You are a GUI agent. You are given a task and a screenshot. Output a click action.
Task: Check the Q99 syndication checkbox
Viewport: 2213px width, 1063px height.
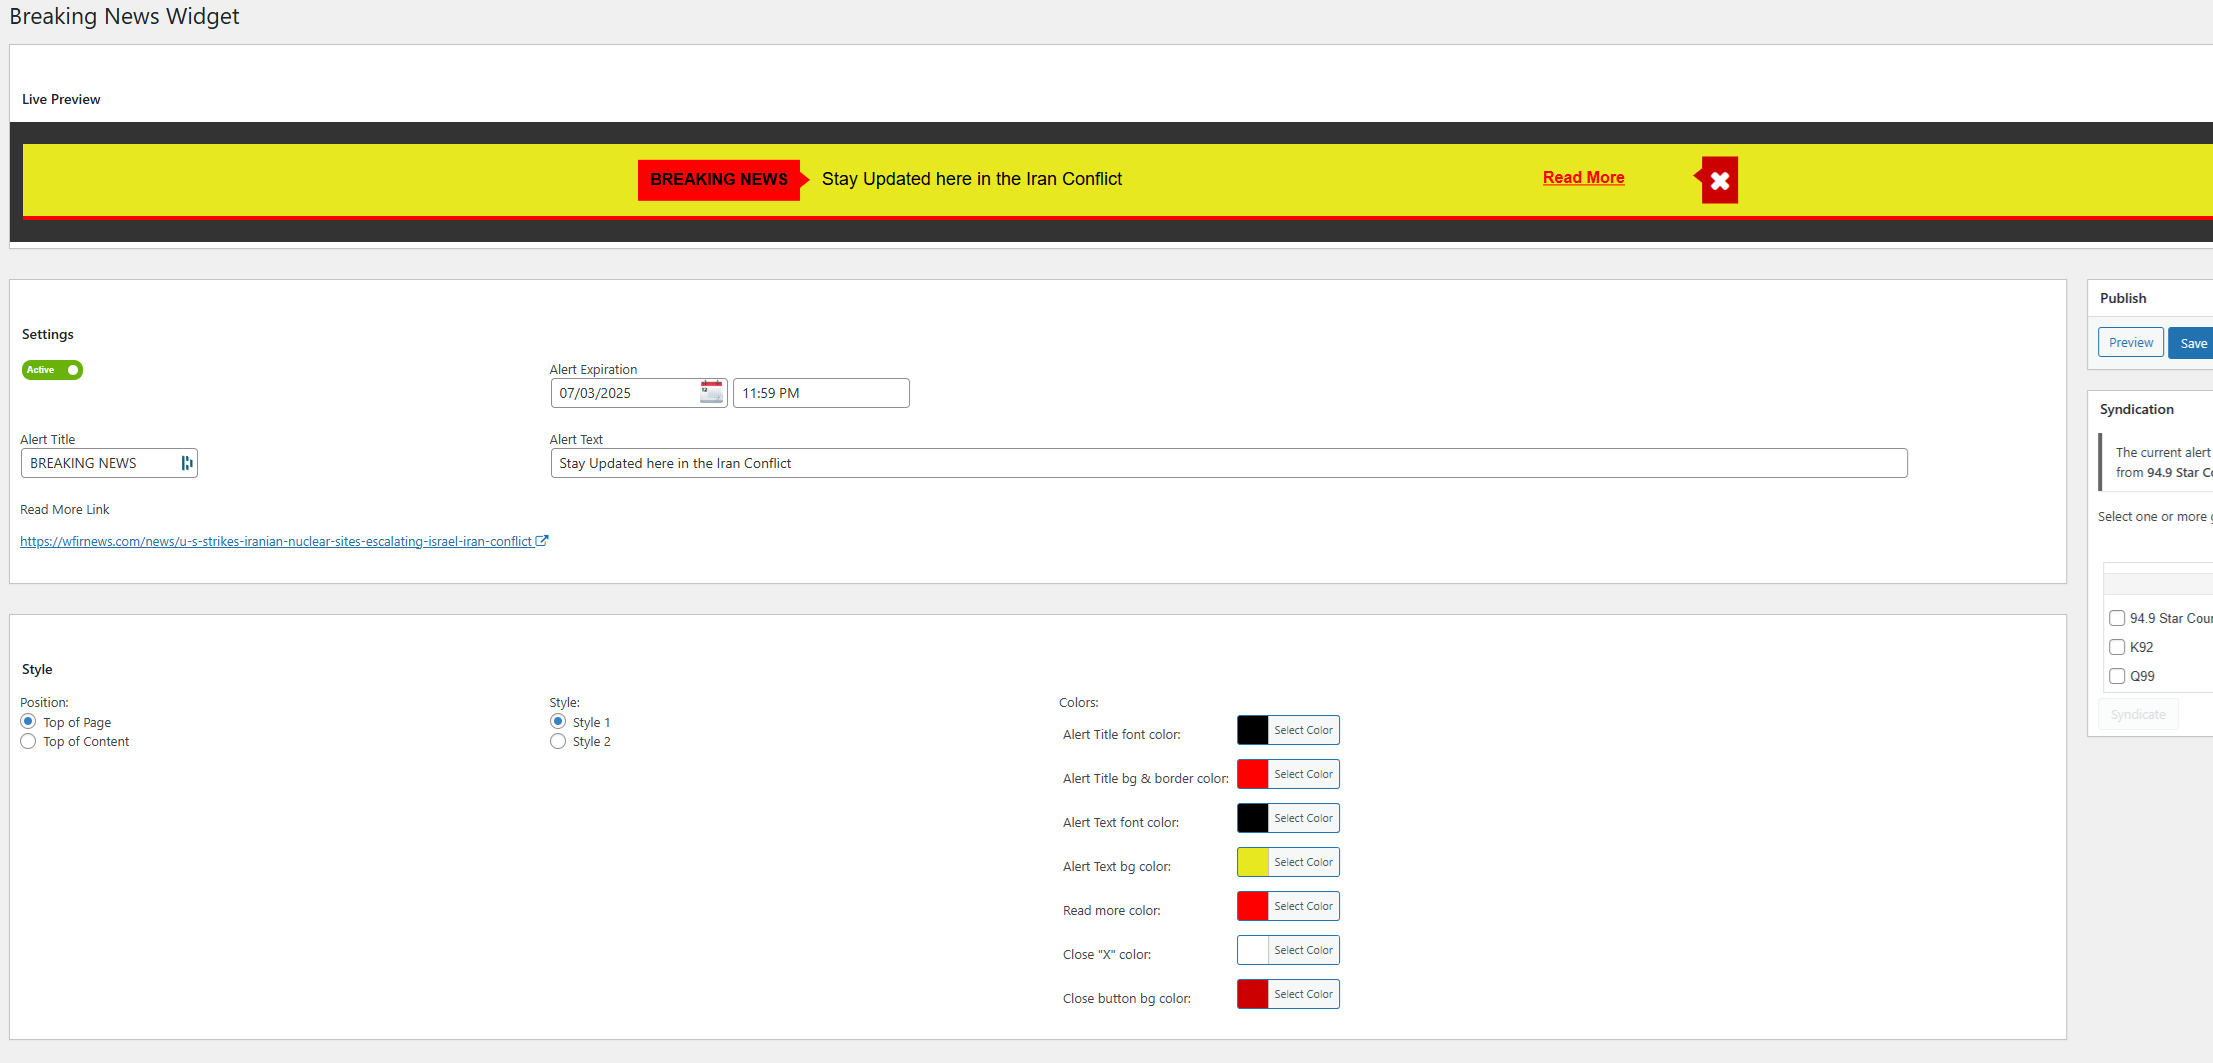coord(2117,676)
